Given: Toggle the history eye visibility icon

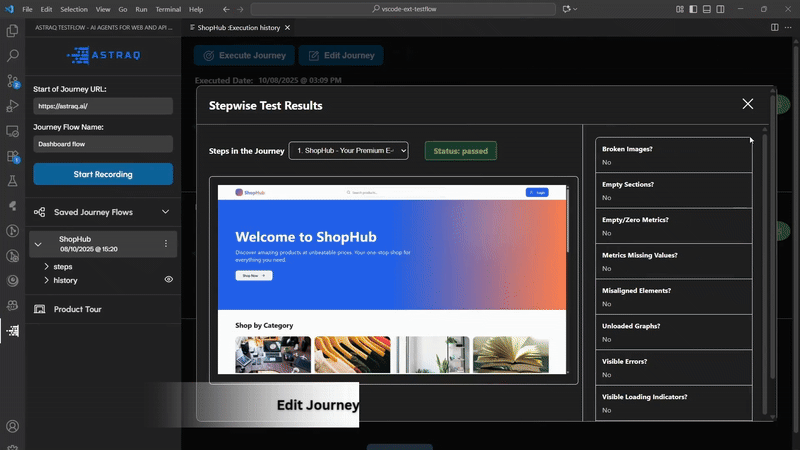Looking at the screenshot, I should (168, 280).
